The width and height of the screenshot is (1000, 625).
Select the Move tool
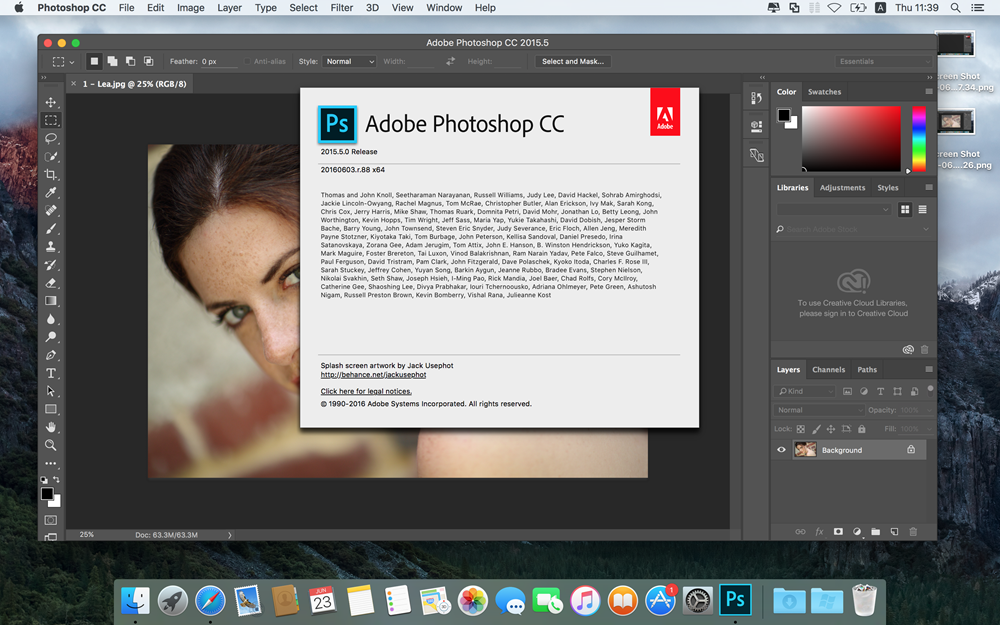click(50, 102)
